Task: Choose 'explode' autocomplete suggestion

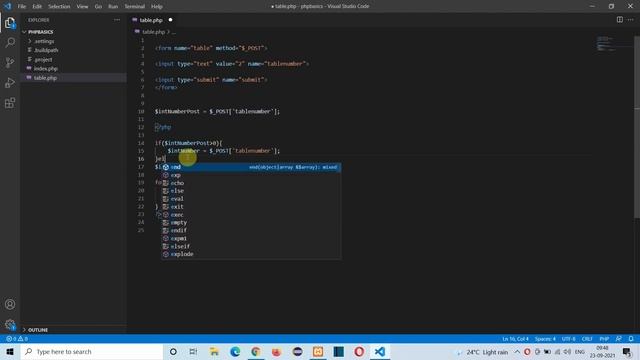Action: (x=251, y=254)
